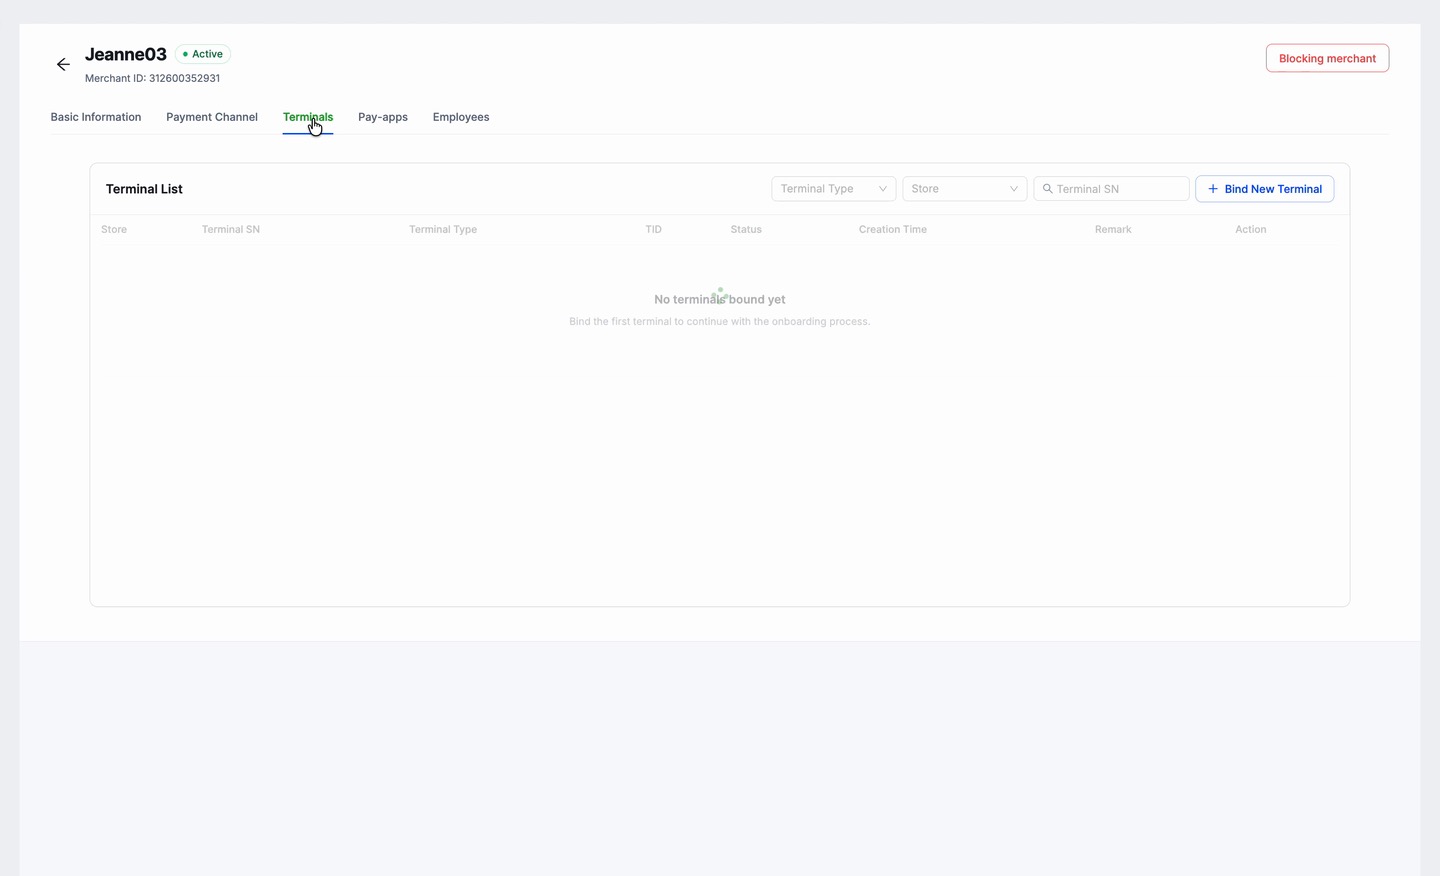1440x876 pixels.
Task: Switch to the Basic Information tab
Action: pos(96,117)
